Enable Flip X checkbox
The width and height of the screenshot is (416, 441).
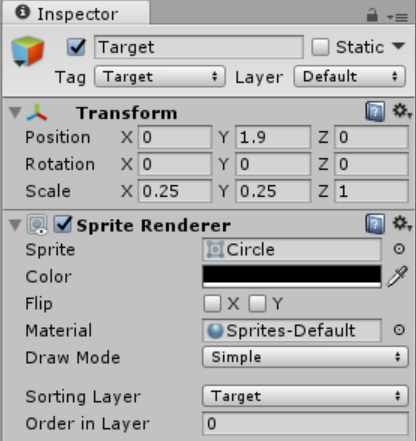(x=212, y=303)
